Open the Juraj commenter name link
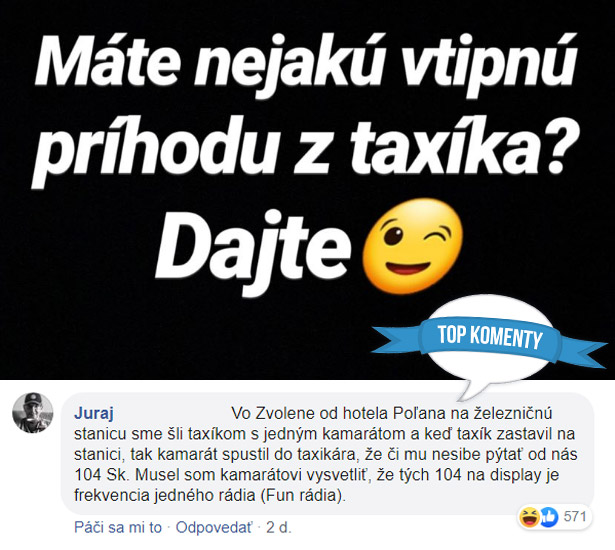This screenshot has height=550, width=615. pyautogui.click(x=94, y=413)
